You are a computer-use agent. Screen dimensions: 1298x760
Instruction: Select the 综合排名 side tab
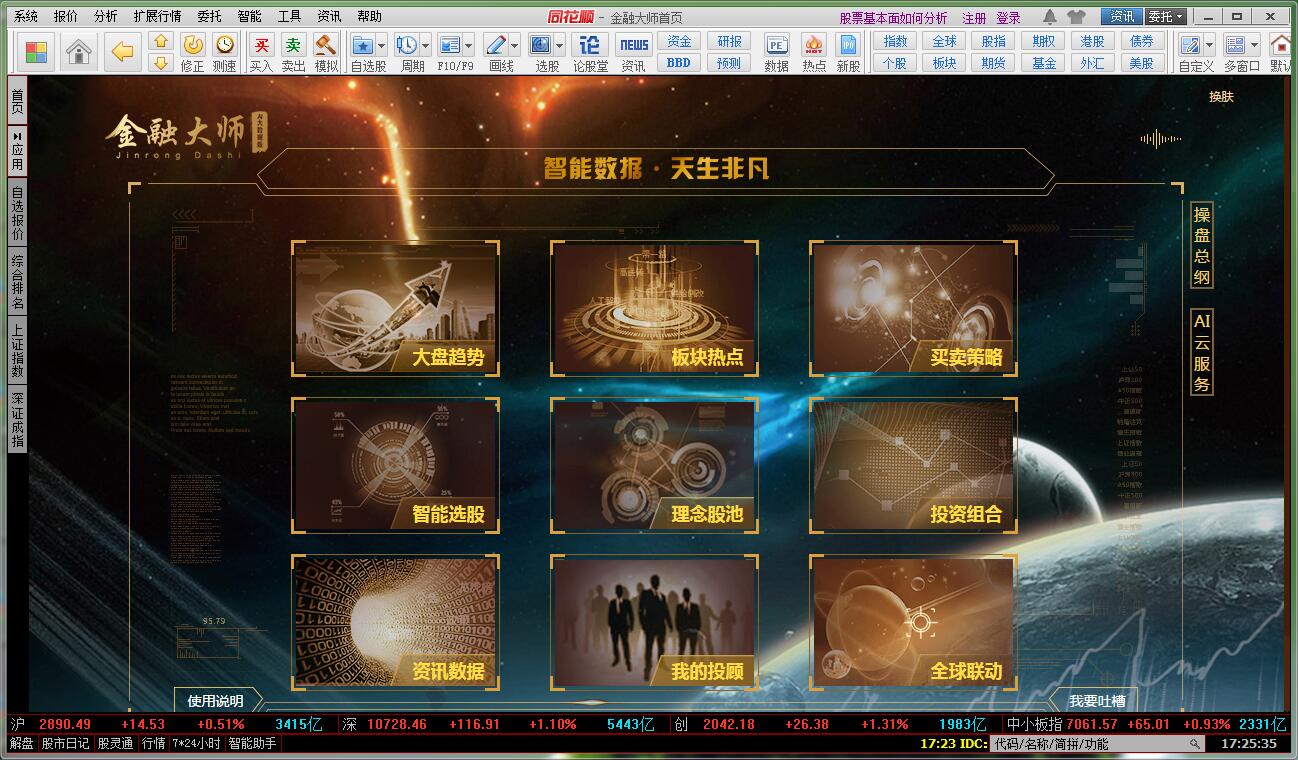coord(18,282)
